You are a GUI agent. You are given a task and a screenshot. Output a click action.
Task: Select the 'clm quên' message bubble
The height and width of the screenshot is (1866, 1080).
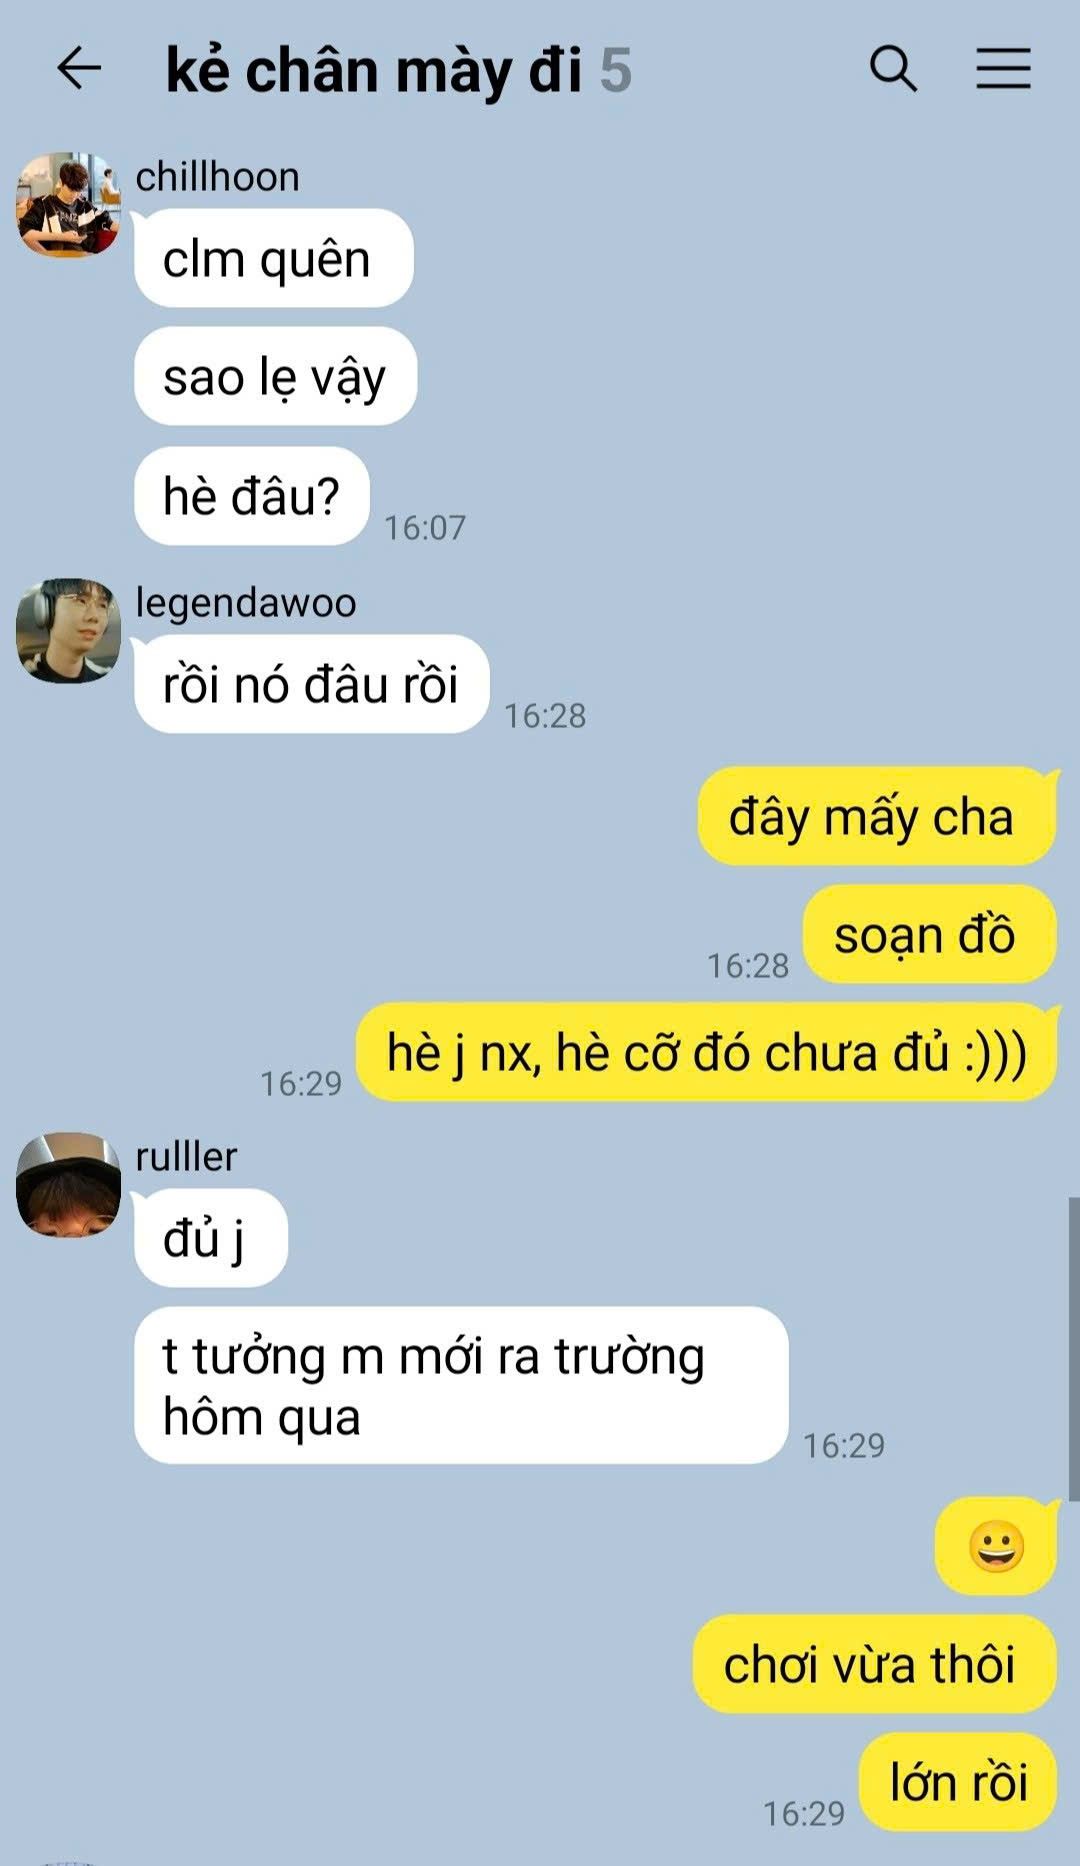coord(274,259)
